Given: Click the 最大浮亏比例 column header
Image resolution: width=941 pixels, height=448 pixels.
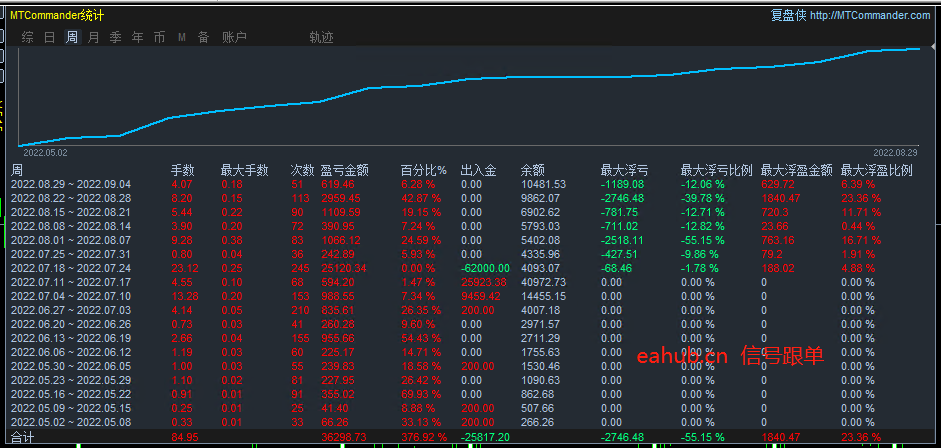Looking at the screenshot, I should pos(717,170).
